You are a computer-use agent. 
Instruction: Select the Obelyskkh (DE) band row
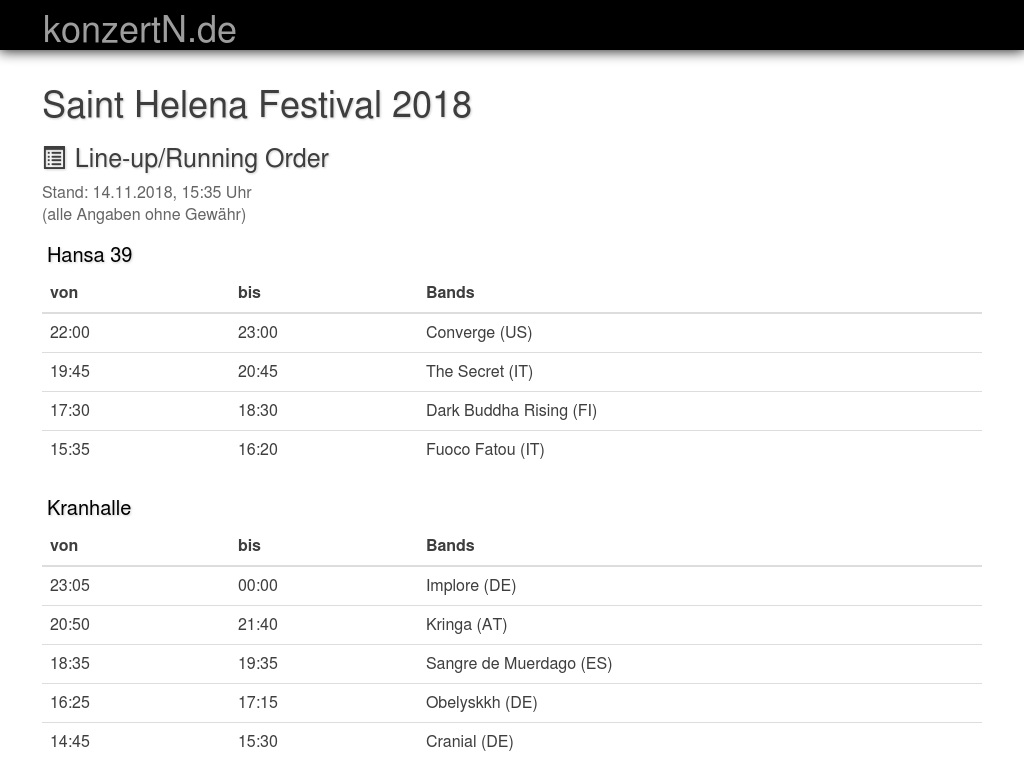481,702
